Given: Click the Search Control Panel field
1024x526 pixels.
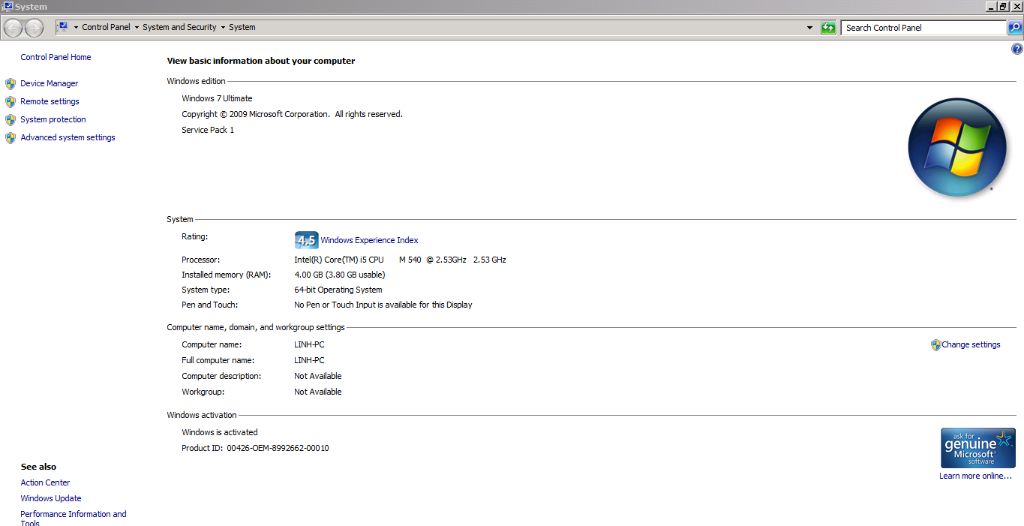Looking at the screenshot, I should pos(923,27).
